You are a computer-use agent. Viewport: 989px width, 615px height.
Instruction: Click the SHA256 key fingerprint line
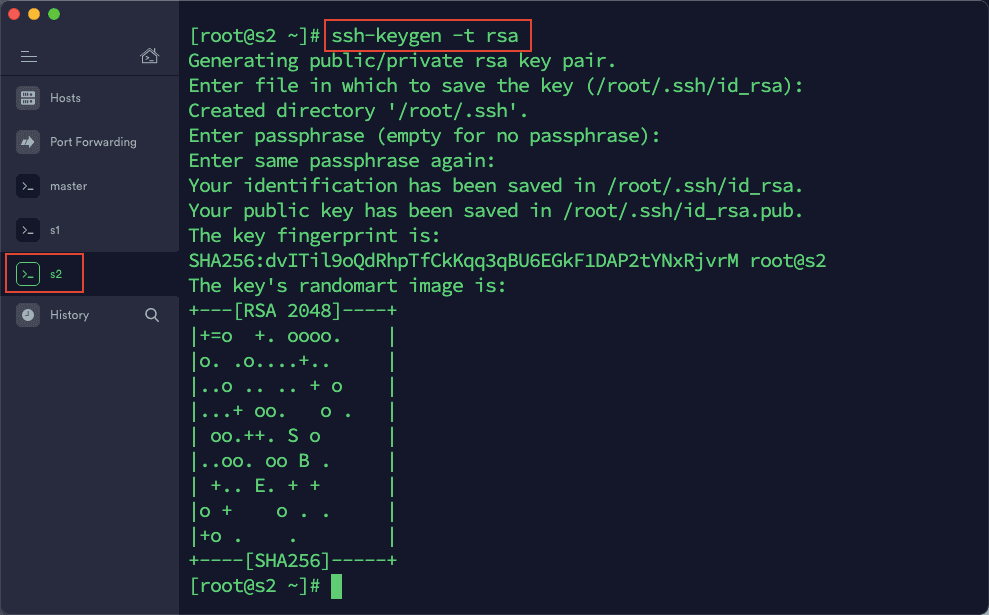pyautogui.click(x=507, y=261)
